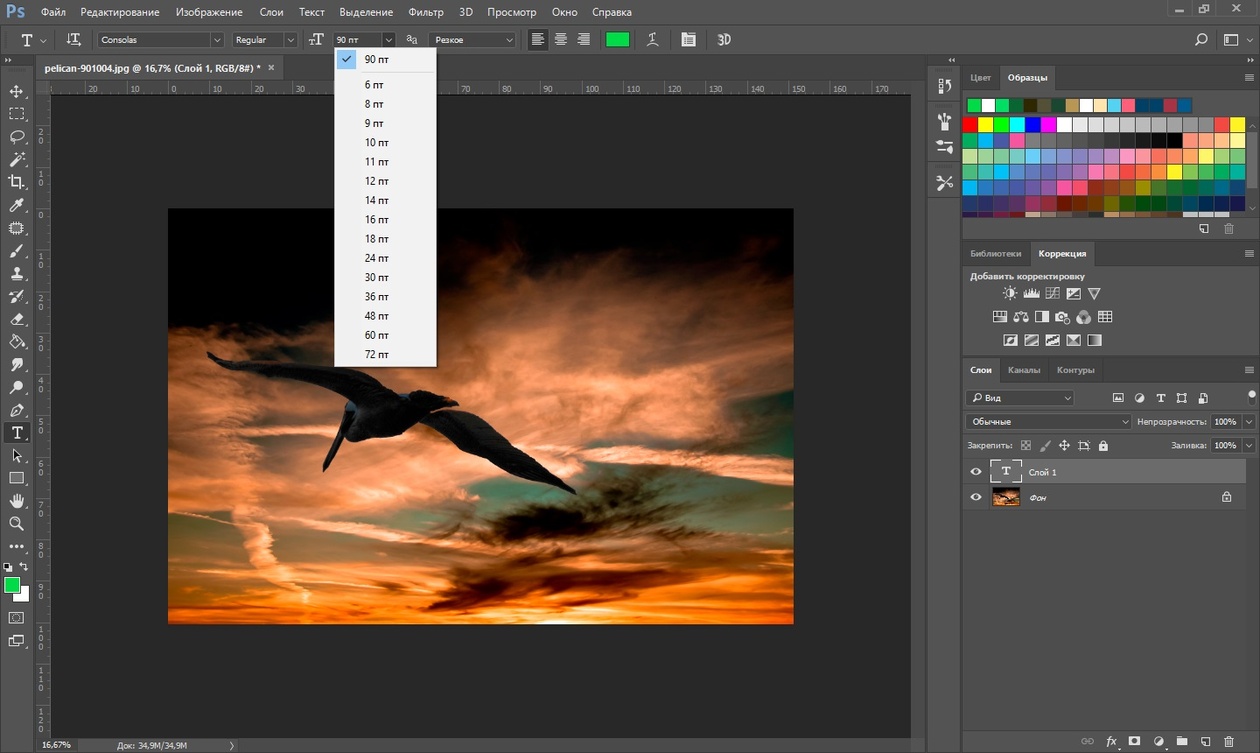Click the green text color swatch
The width and height of the screenshot is (1260, 753).
pos(617,40)
